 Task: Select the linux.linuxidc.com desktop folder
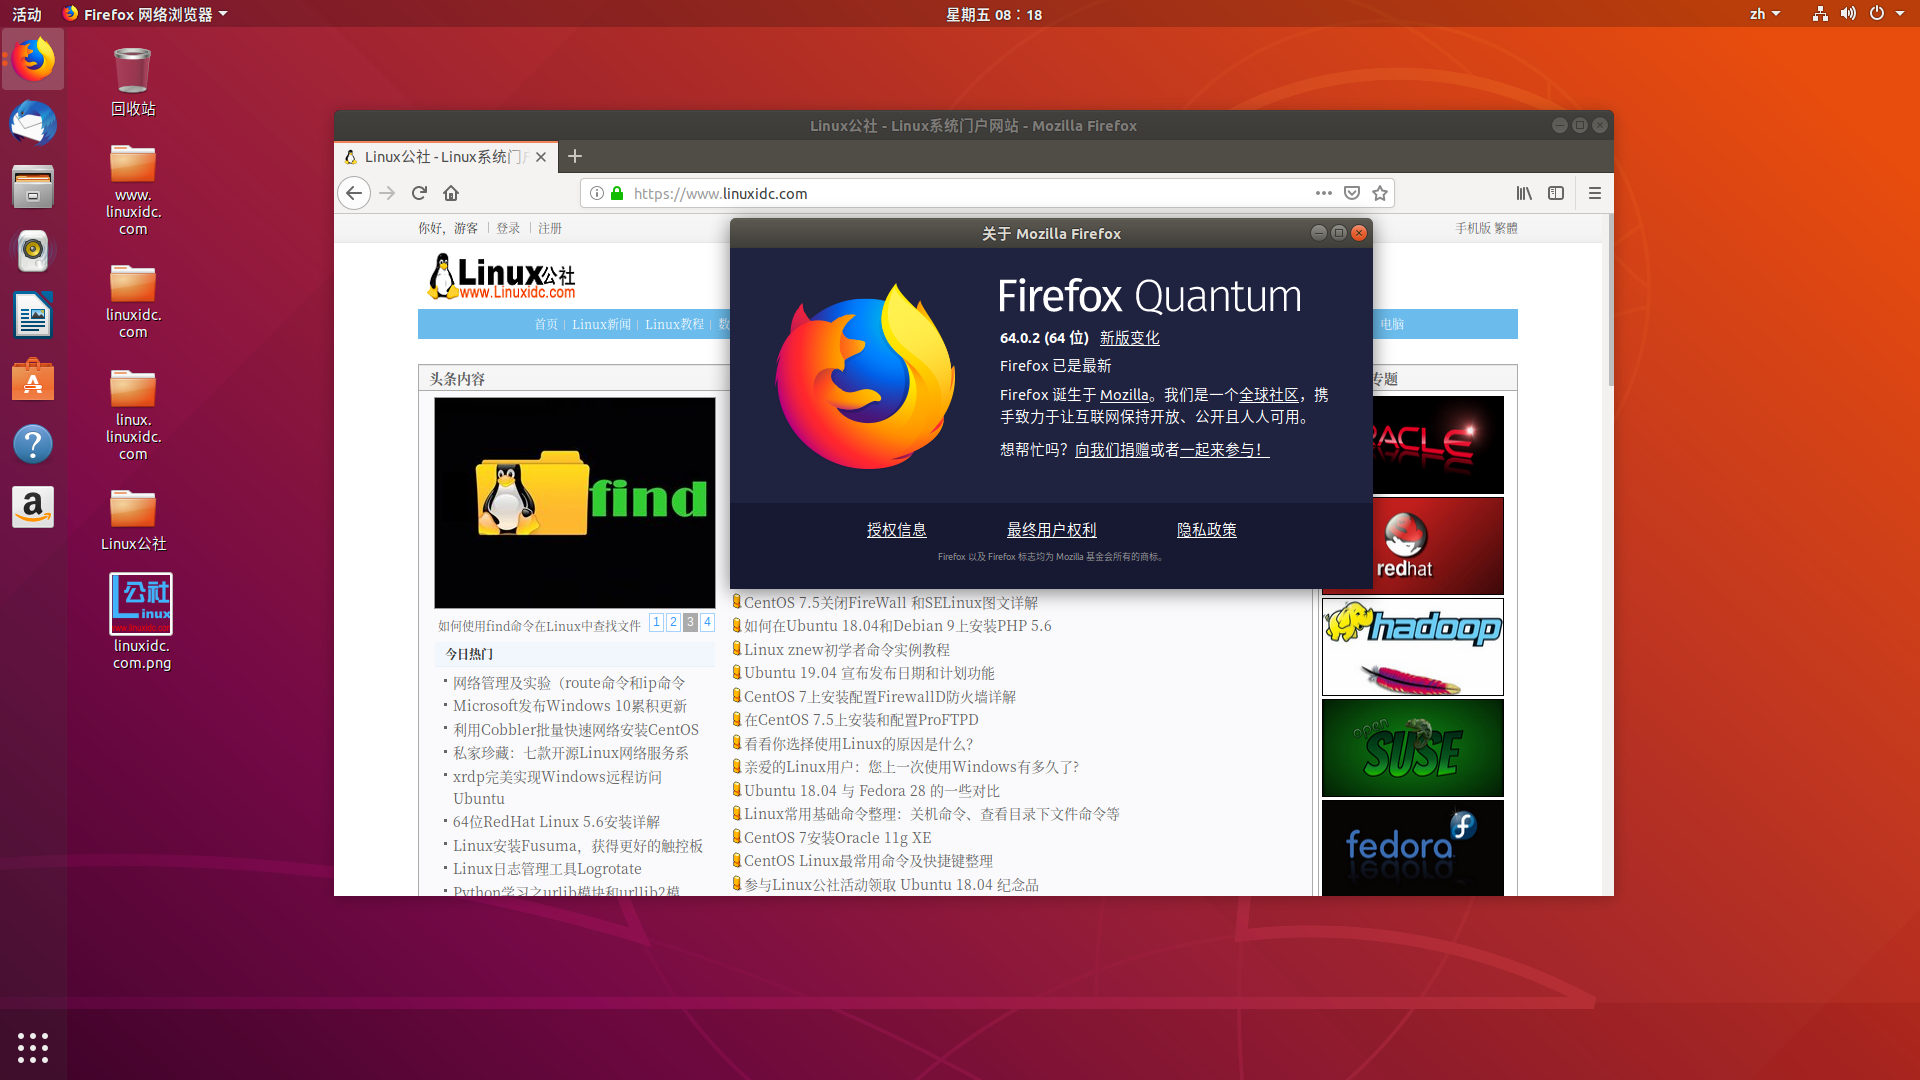[x=133, y=415]
